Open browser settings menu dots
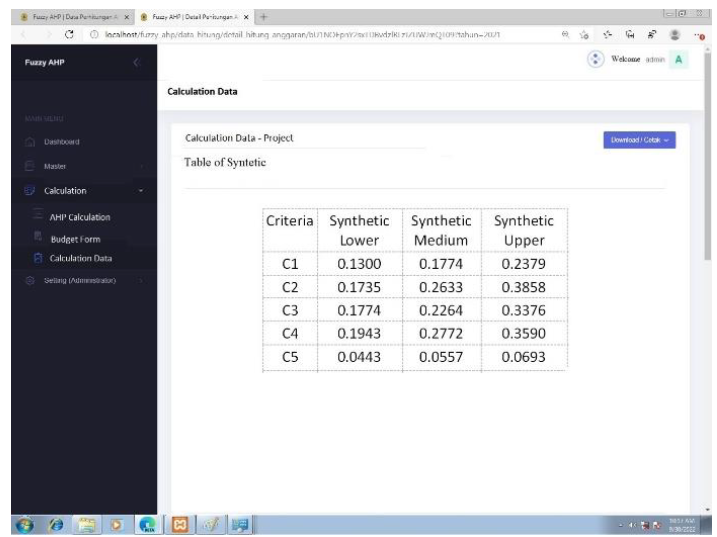Viewport: 717px width, 537px height. click(699, 35)
